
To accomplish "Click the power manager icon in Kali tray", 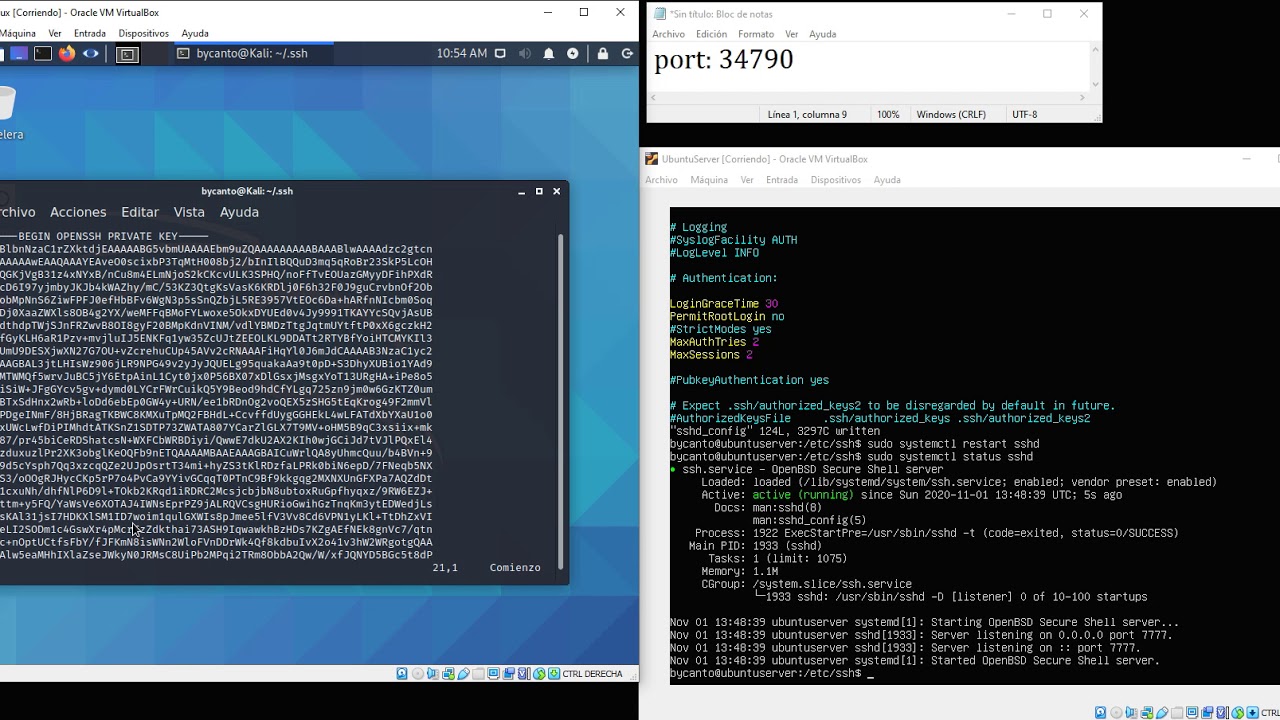I will pyautogui.click(x=573, y=53).
